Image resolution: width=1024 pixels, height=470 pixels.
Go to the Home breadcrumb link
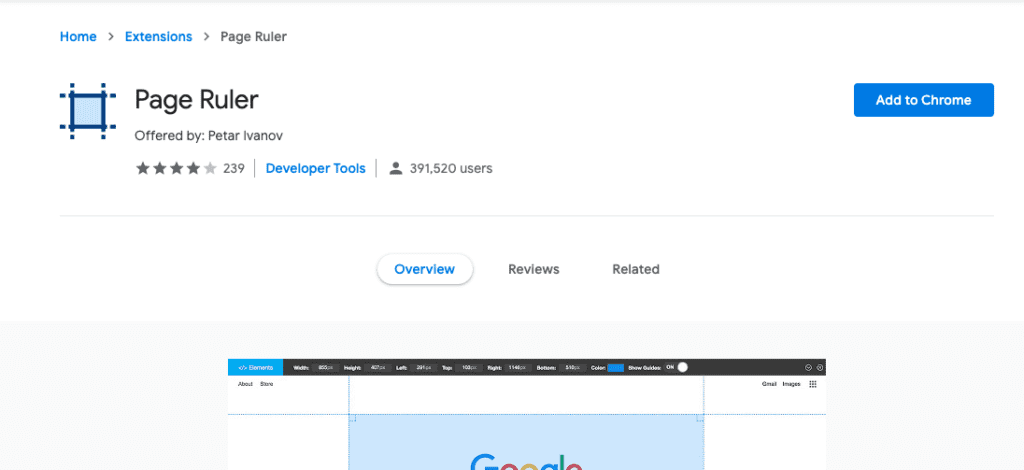click(78, 37)
